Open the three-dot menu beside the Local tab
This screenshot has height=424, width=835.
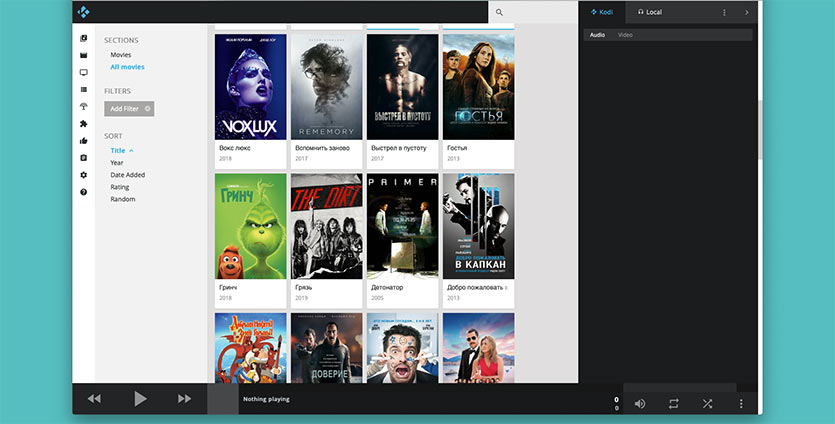pos(724,12)
